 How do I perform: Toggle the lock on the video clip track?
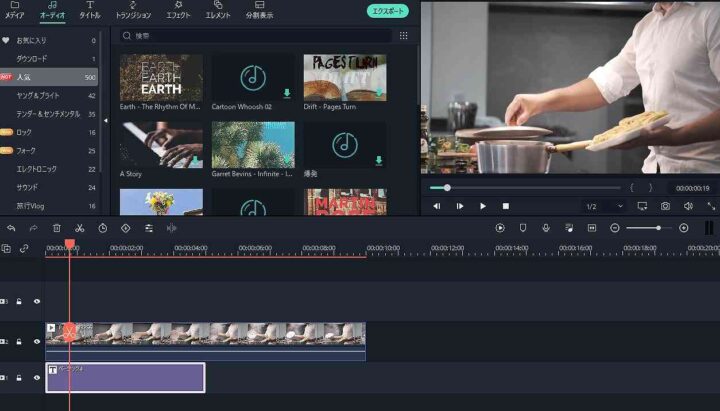19,341
